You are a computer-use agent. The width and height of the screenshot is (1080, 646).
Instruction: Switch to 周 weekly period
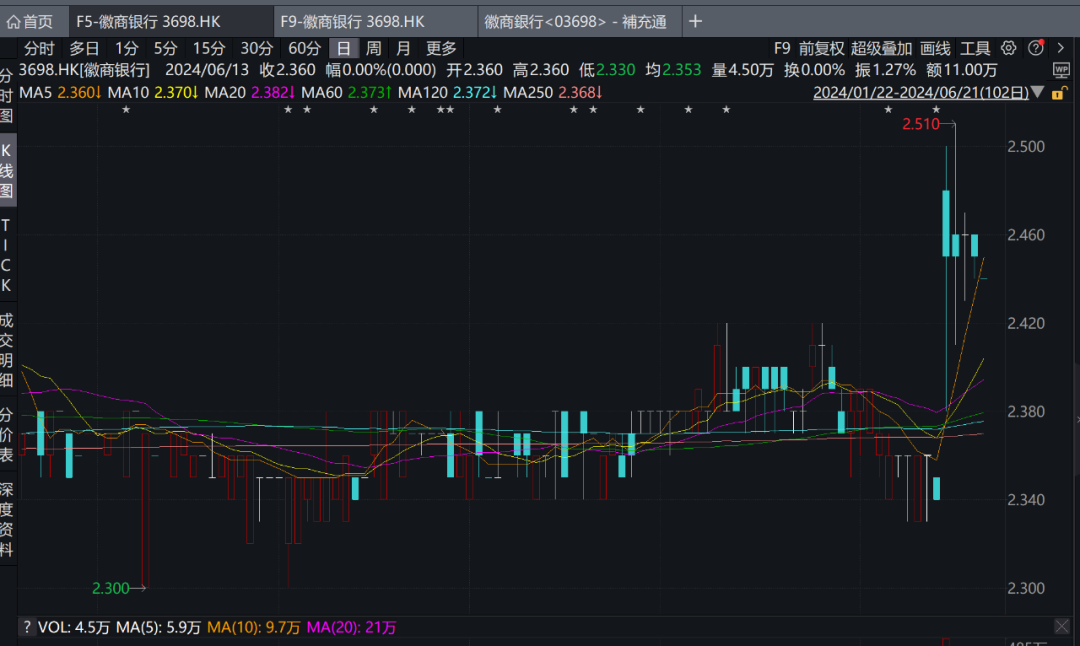coord(373,48)
